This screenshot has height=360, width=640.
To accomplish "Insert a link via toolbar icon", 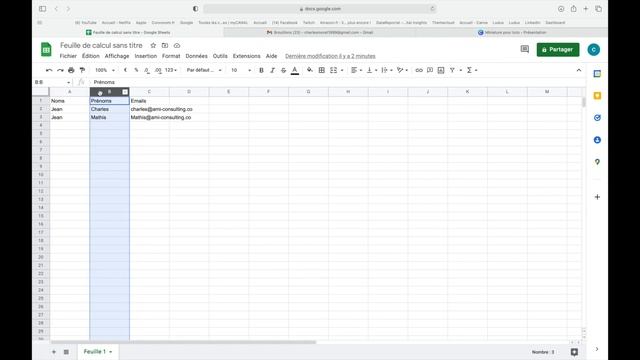I will pyautogui.click(x=419, y=70).
